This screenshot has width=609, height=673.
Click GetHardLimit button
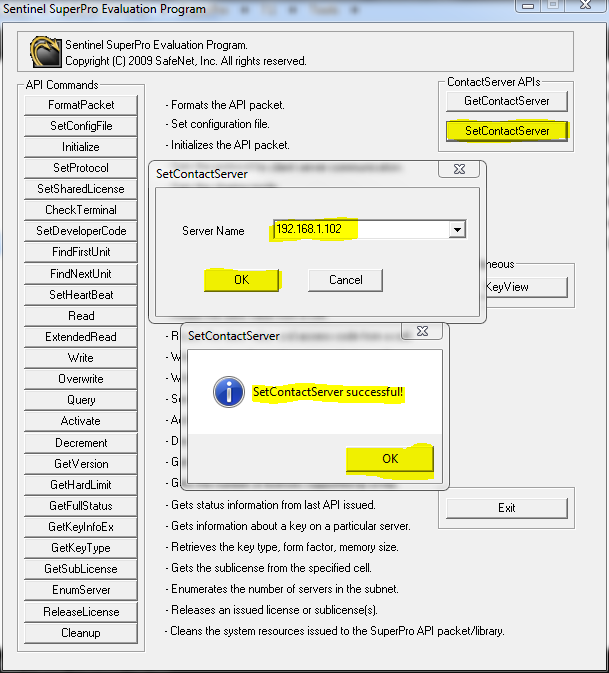81,485
